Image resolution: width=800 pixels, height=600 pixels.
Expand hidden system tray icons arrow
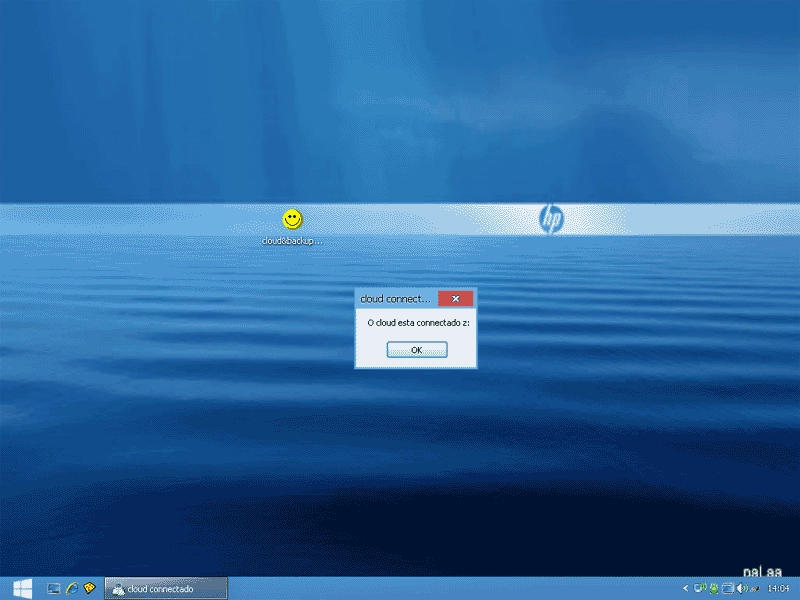[685, 588]
